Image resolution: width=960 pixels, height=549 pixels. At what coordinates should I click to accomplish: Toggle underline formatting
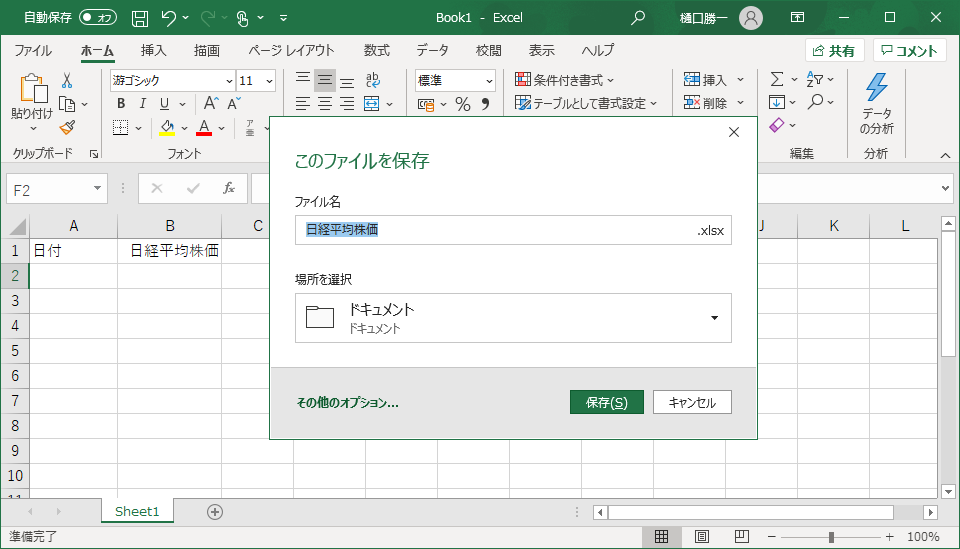click(x=164, y=103)
